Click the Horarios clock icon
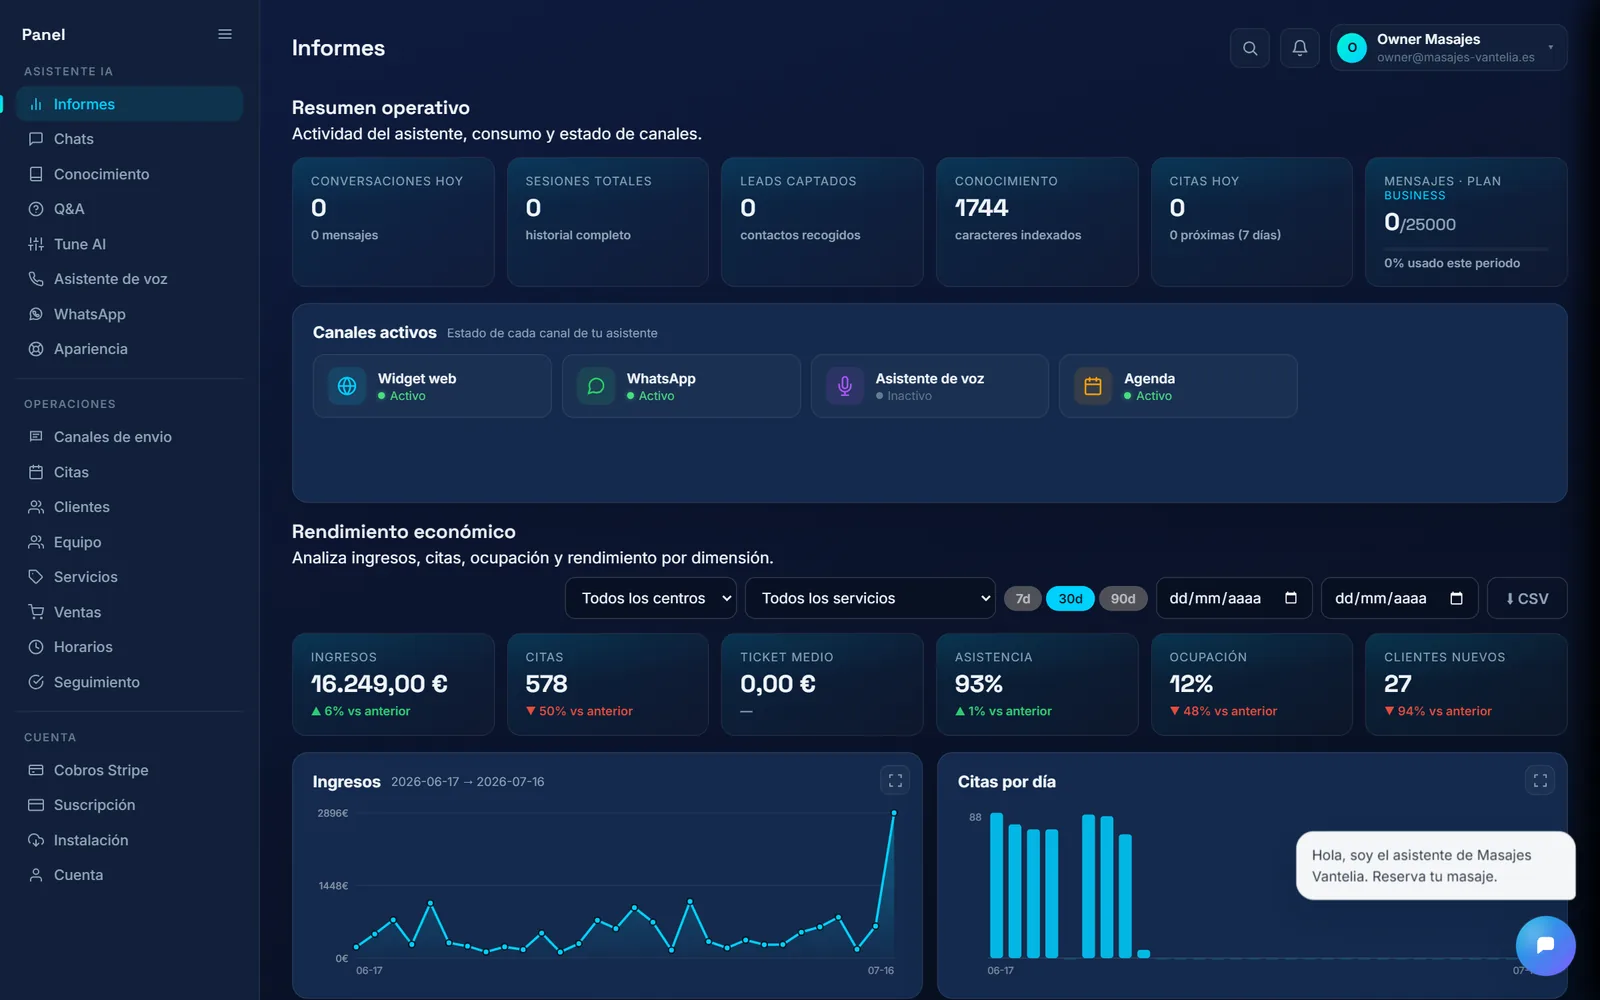The height and width of the screenshot is (1000, 1600). tap(36, 647)
